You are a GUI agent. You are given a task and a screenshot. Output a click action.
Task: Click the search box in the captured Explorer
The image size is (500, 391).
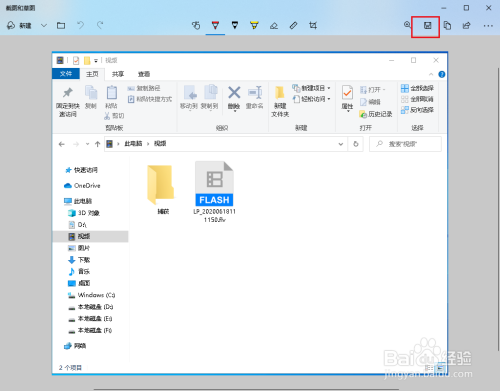point(405,144)
